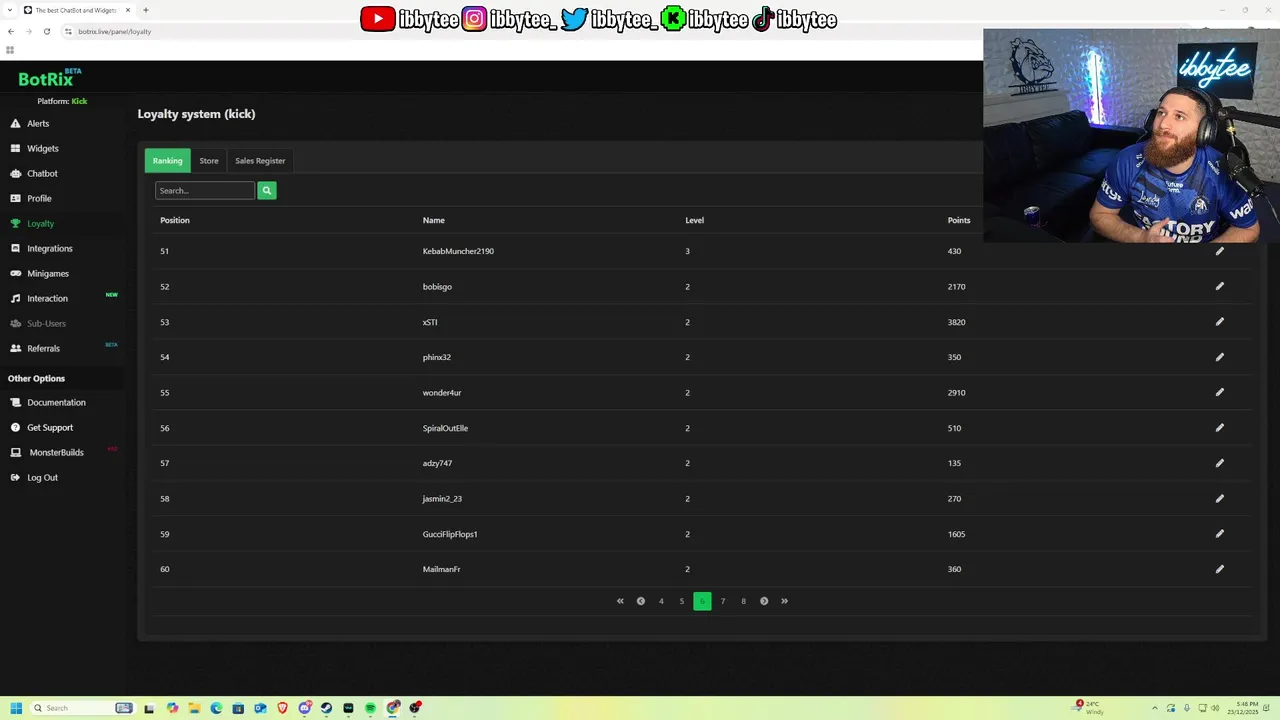Click the name GucciFlipFlops1

coord(450,534)
